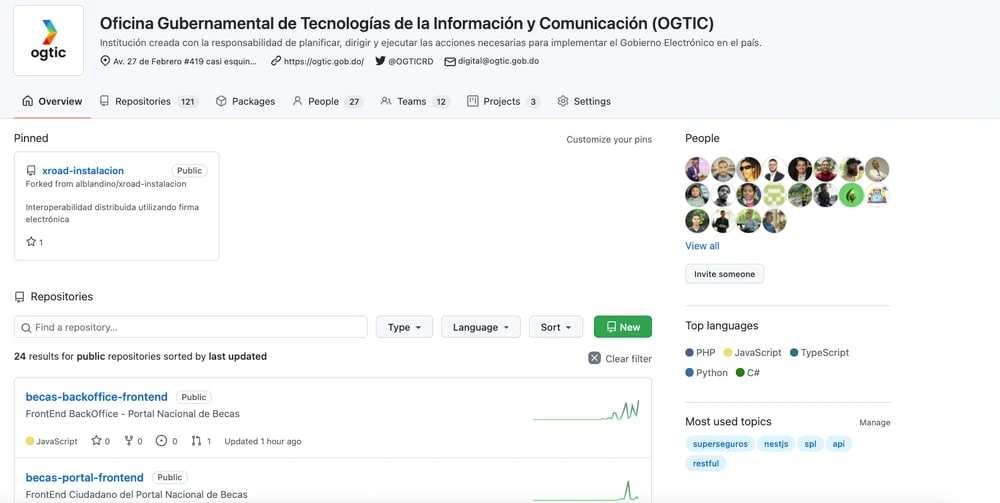Select JavaScript in Top languages
1000x503 pixels.
753,353
